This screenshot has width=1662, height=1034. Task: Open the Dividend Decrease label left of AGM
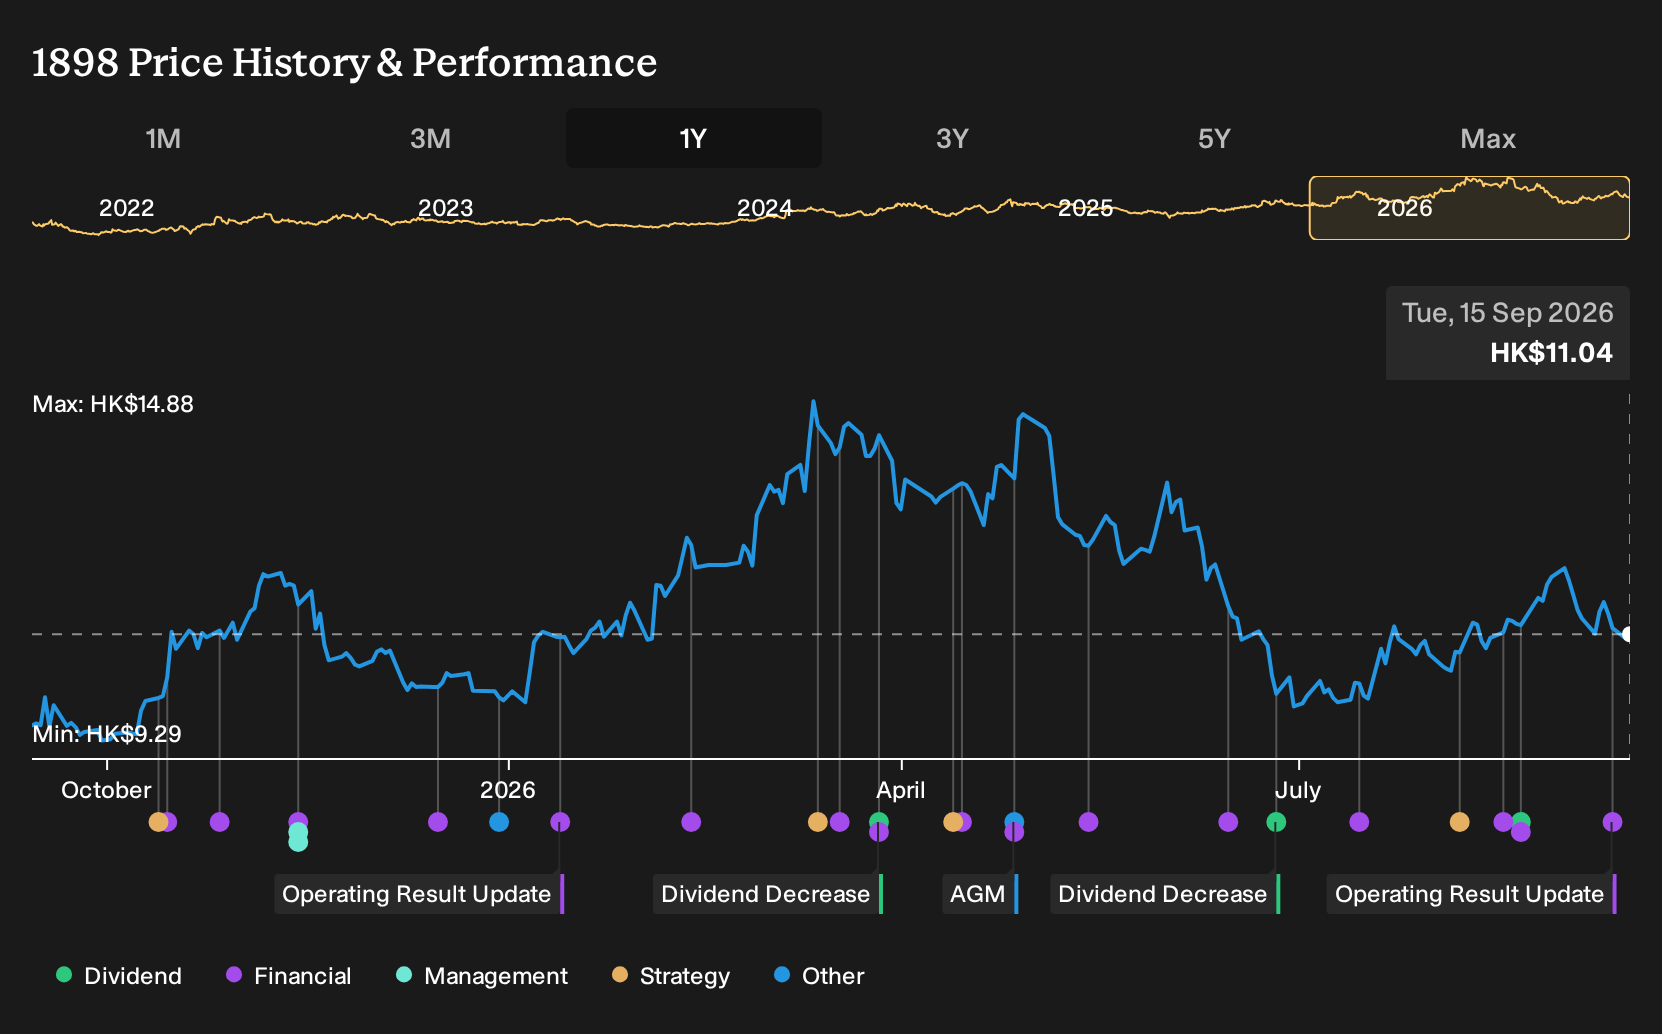click(x=768, y=894)
